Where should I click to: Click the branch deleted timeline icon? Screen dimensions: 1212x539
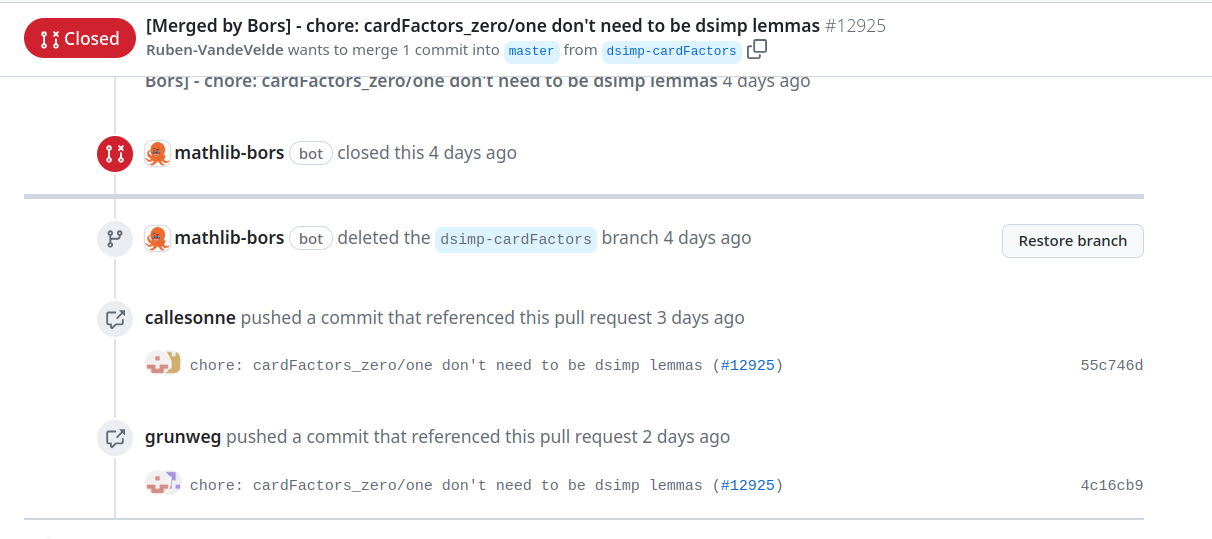pyautogui.click(x=114, y=239)
